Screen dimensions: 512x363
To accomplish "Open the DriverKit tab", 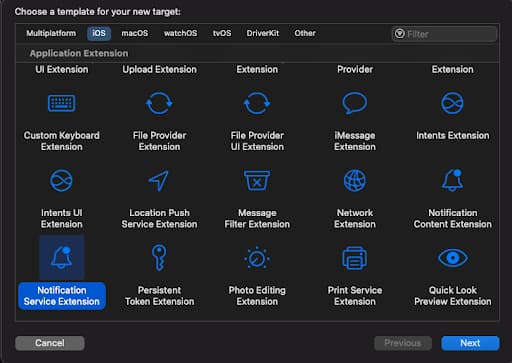I will [263, 33].
